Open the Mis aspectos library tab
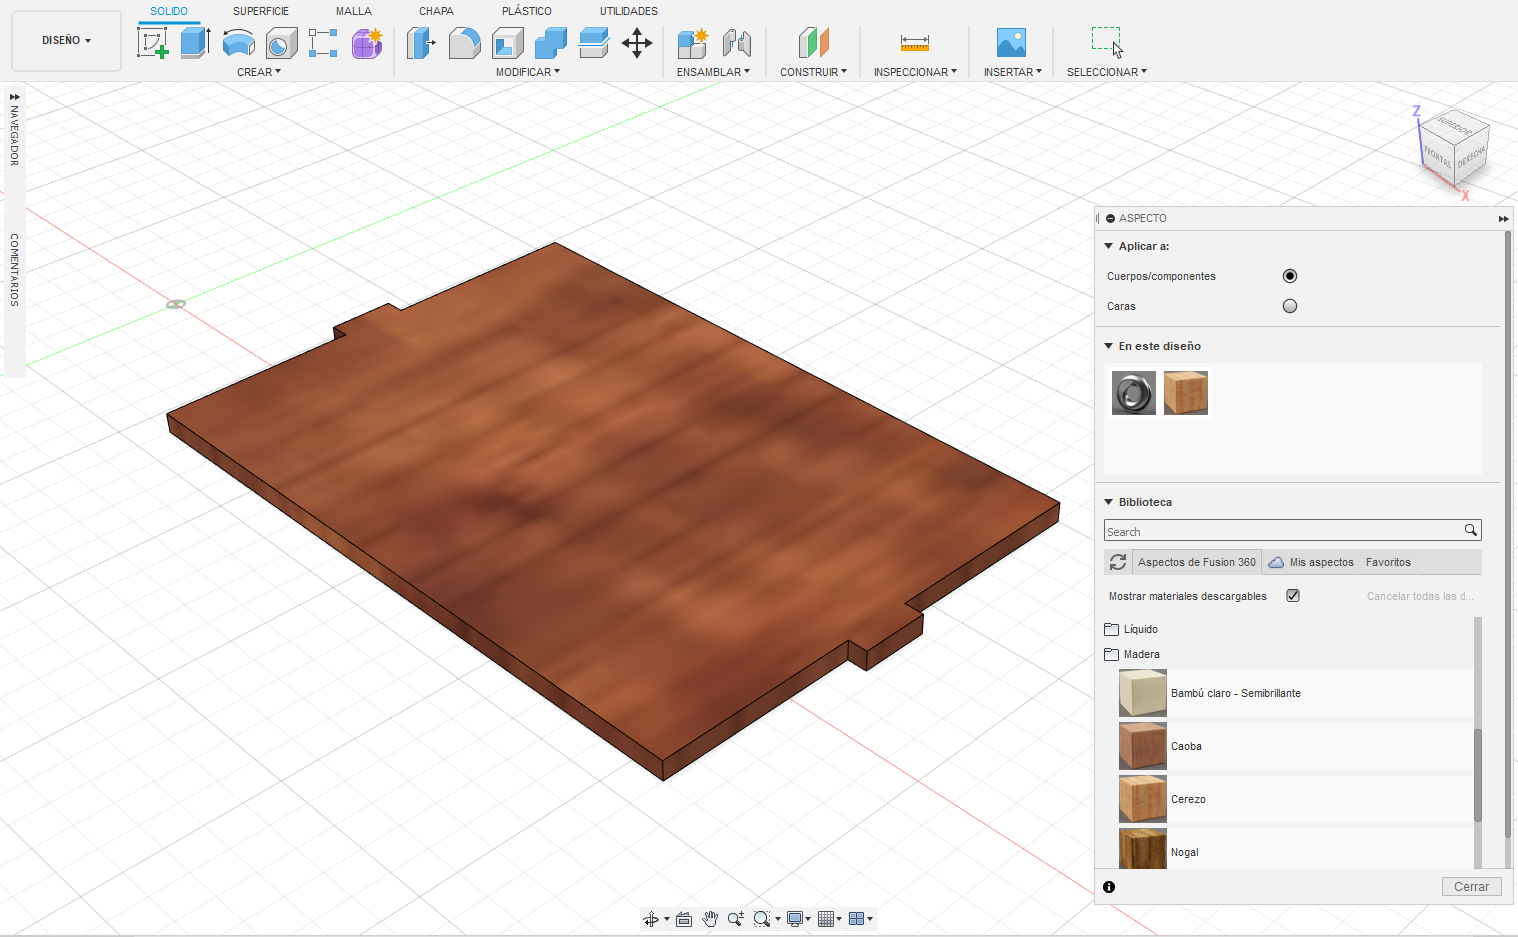This screenshot has width=1518, height=937. click(1311, 562)
